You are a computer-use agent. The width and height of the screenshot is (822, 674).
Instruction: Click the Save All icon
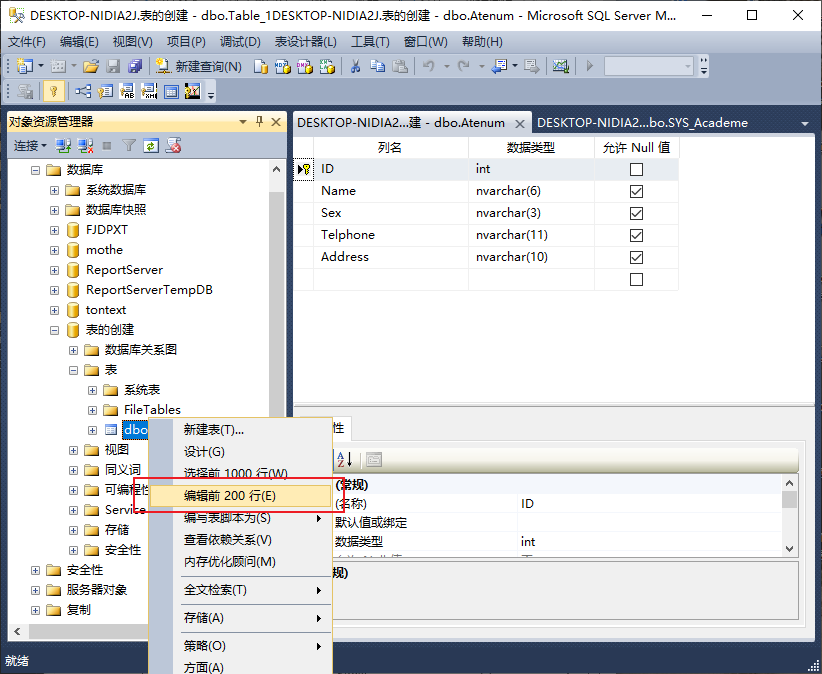point(135,66)
